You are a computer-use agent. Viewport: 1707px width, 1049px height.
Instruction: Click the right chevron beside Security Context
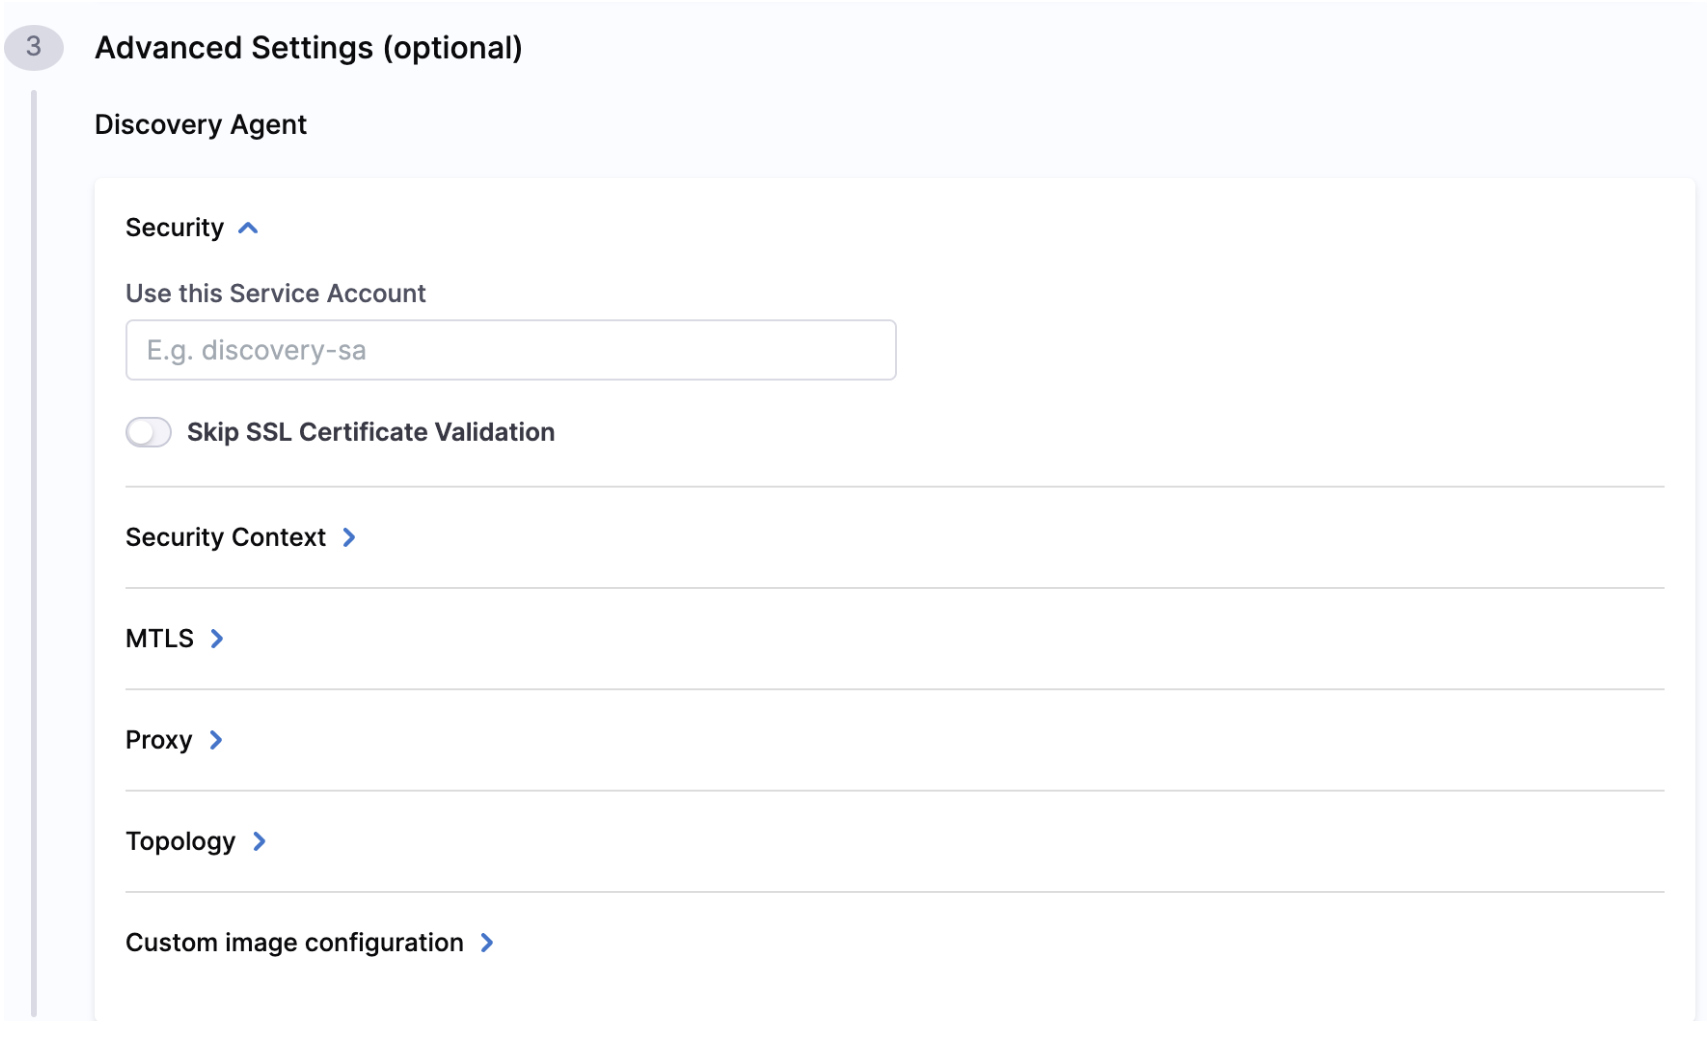349,538
